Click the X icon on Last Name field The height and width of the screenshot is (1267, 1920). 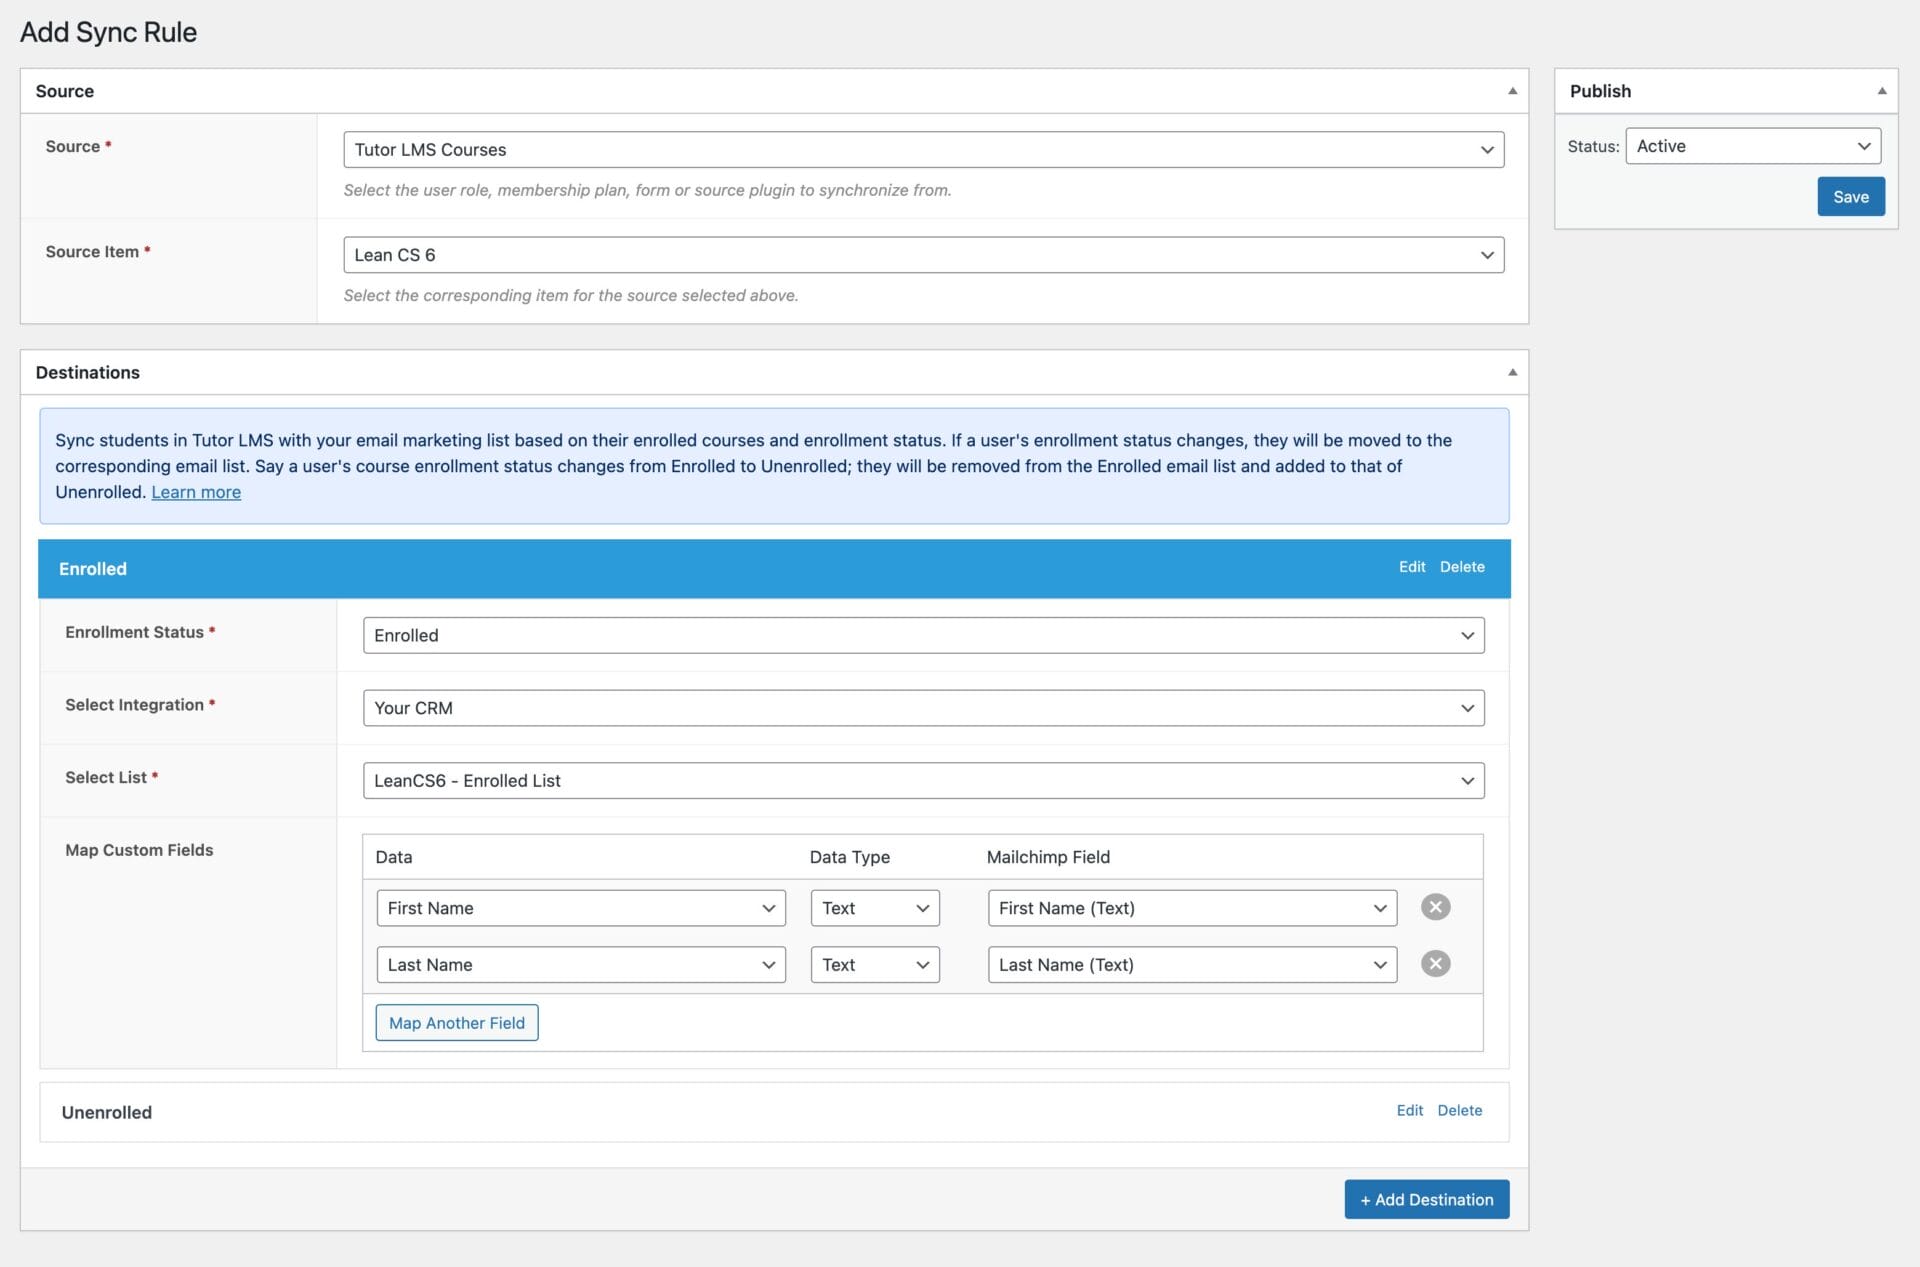[x=1435, y=963]
